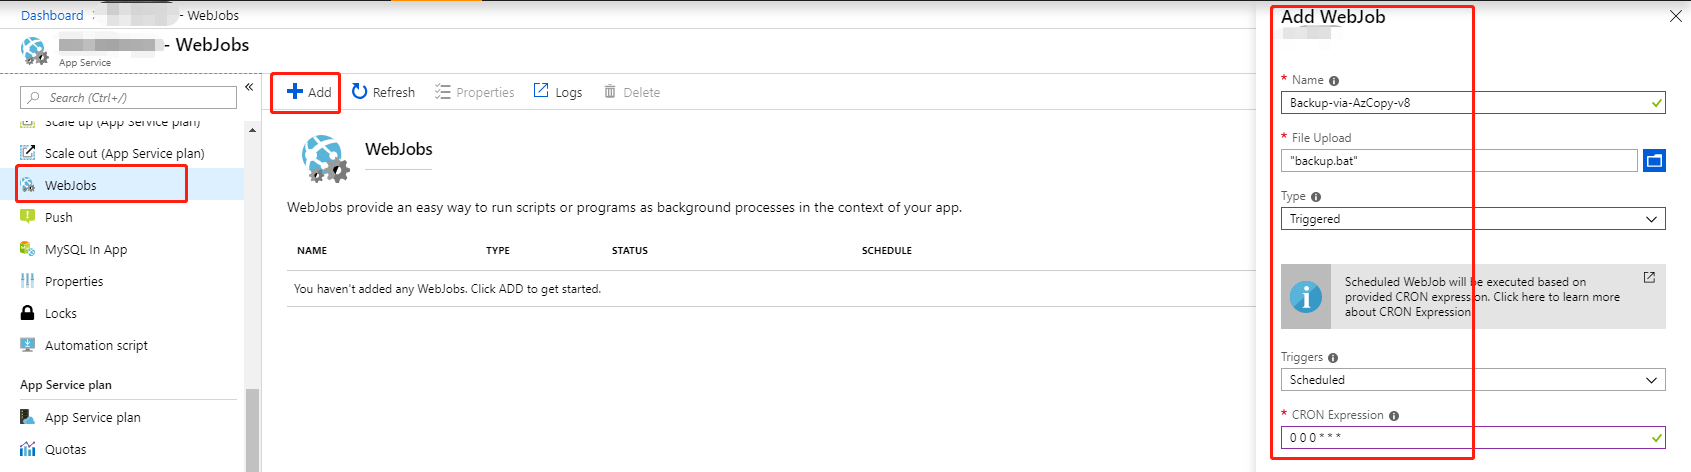Click the Refresh icon in toolbar

[x=360, y=92]
